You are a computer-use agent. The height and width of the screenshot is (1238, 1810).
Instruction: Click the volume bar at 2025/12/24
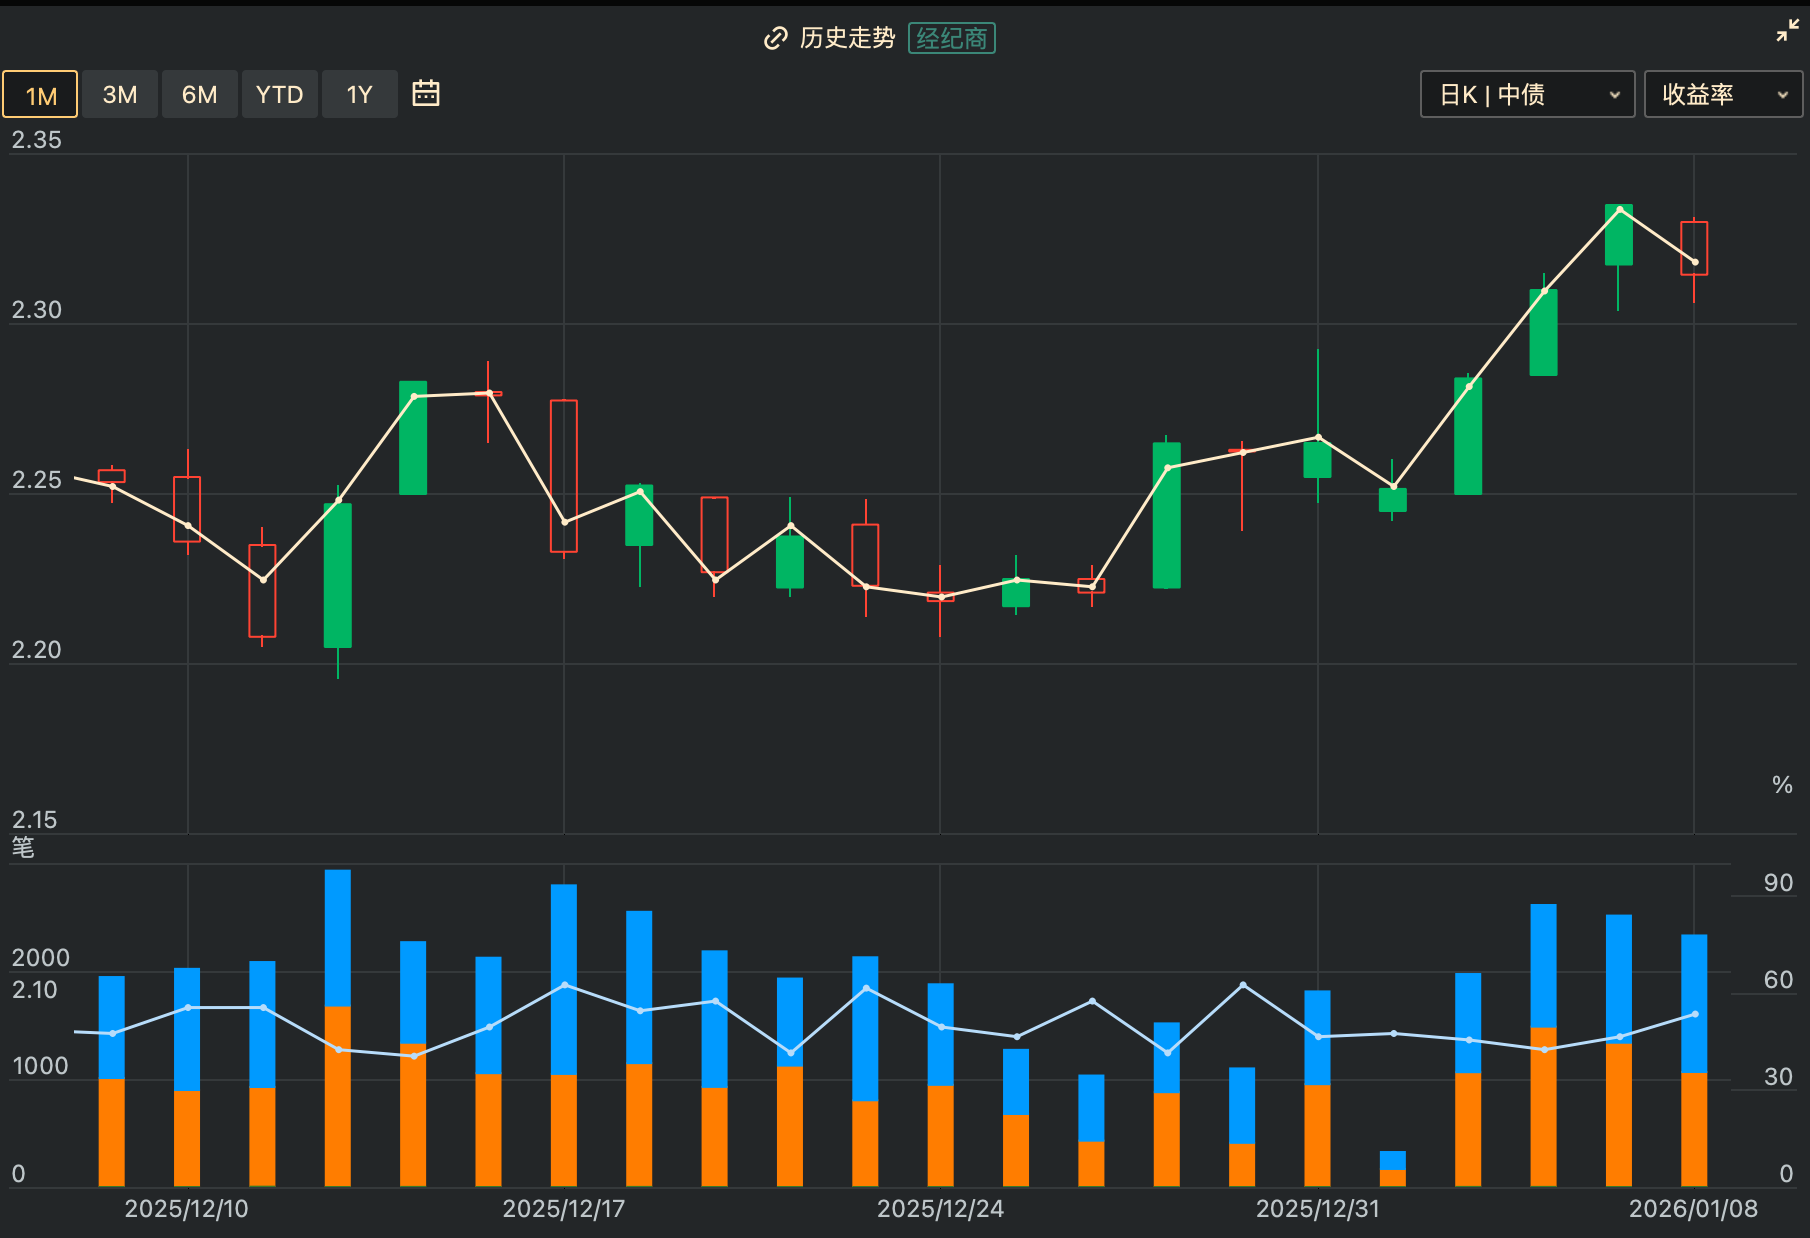click(x=940, y=1084)
